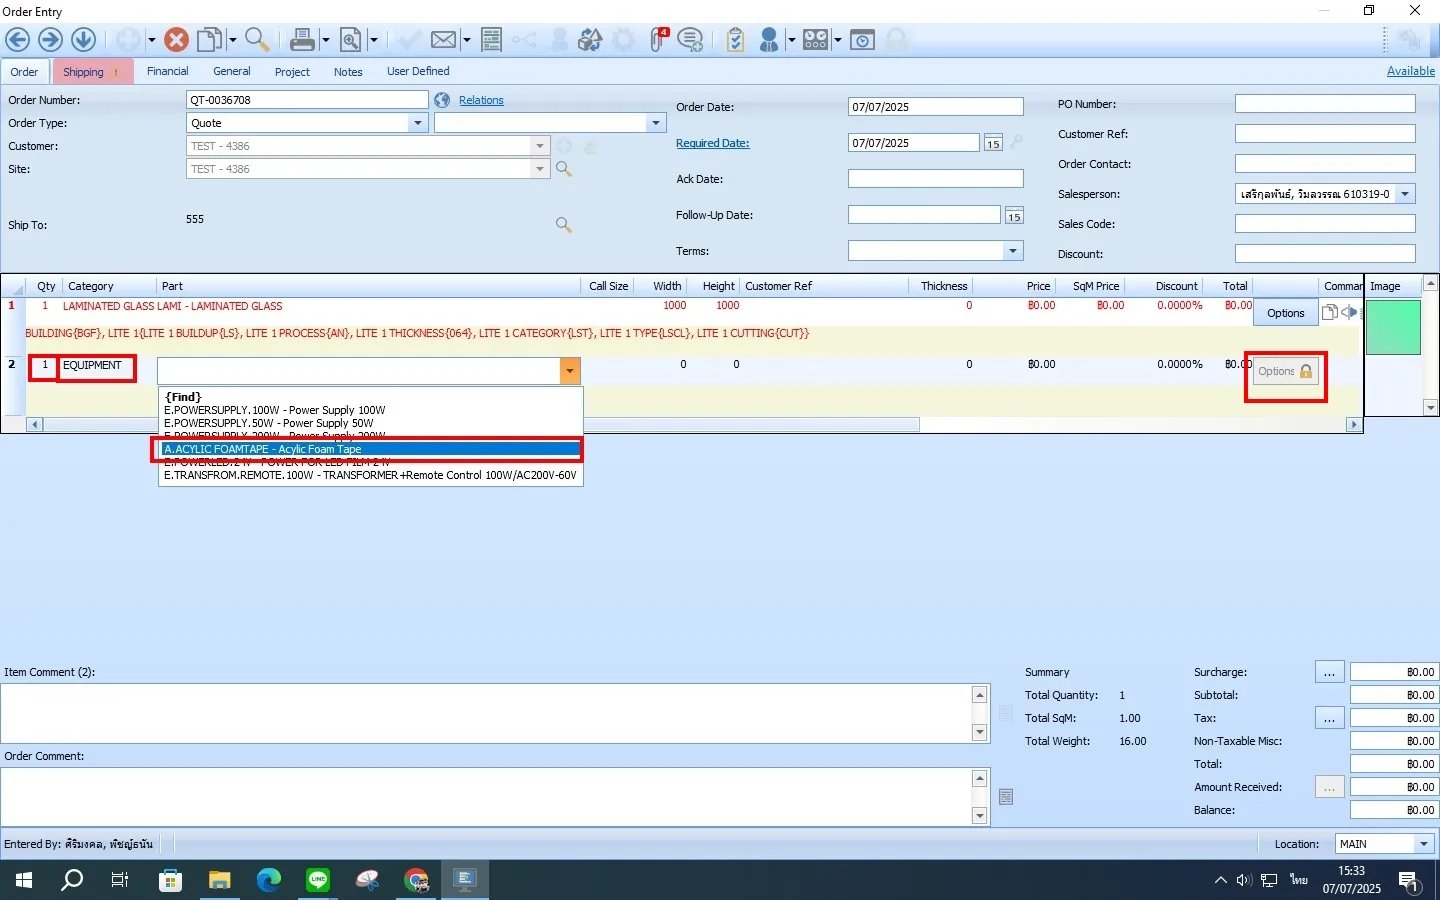The height and width of the screenshot is (900, 1440).
Task: Open the scheduled window clock icon
Action: (862, 40)
